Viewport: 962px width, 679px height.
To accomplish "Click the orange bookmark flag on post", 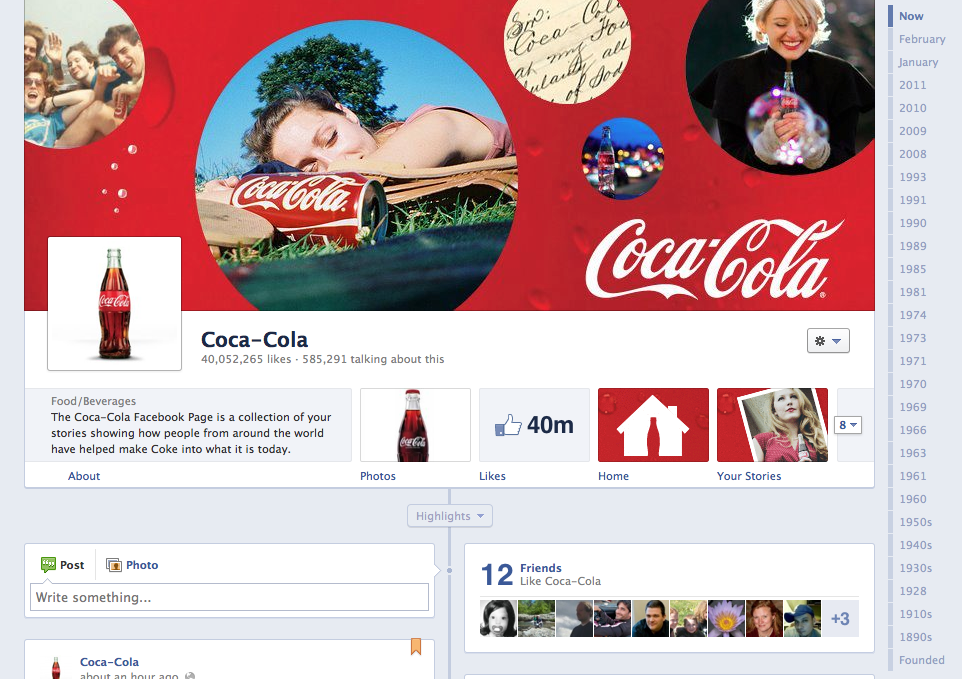I will (416, 647).
